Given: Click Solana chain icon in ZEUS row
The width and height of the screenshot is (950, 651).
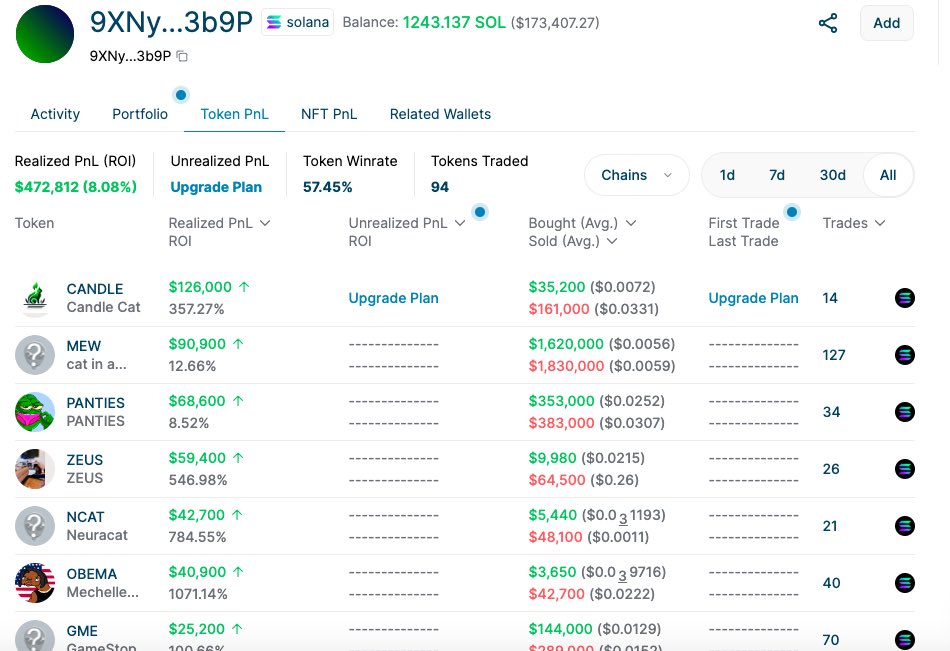Looking at the screenshot, I should point(905,469).
